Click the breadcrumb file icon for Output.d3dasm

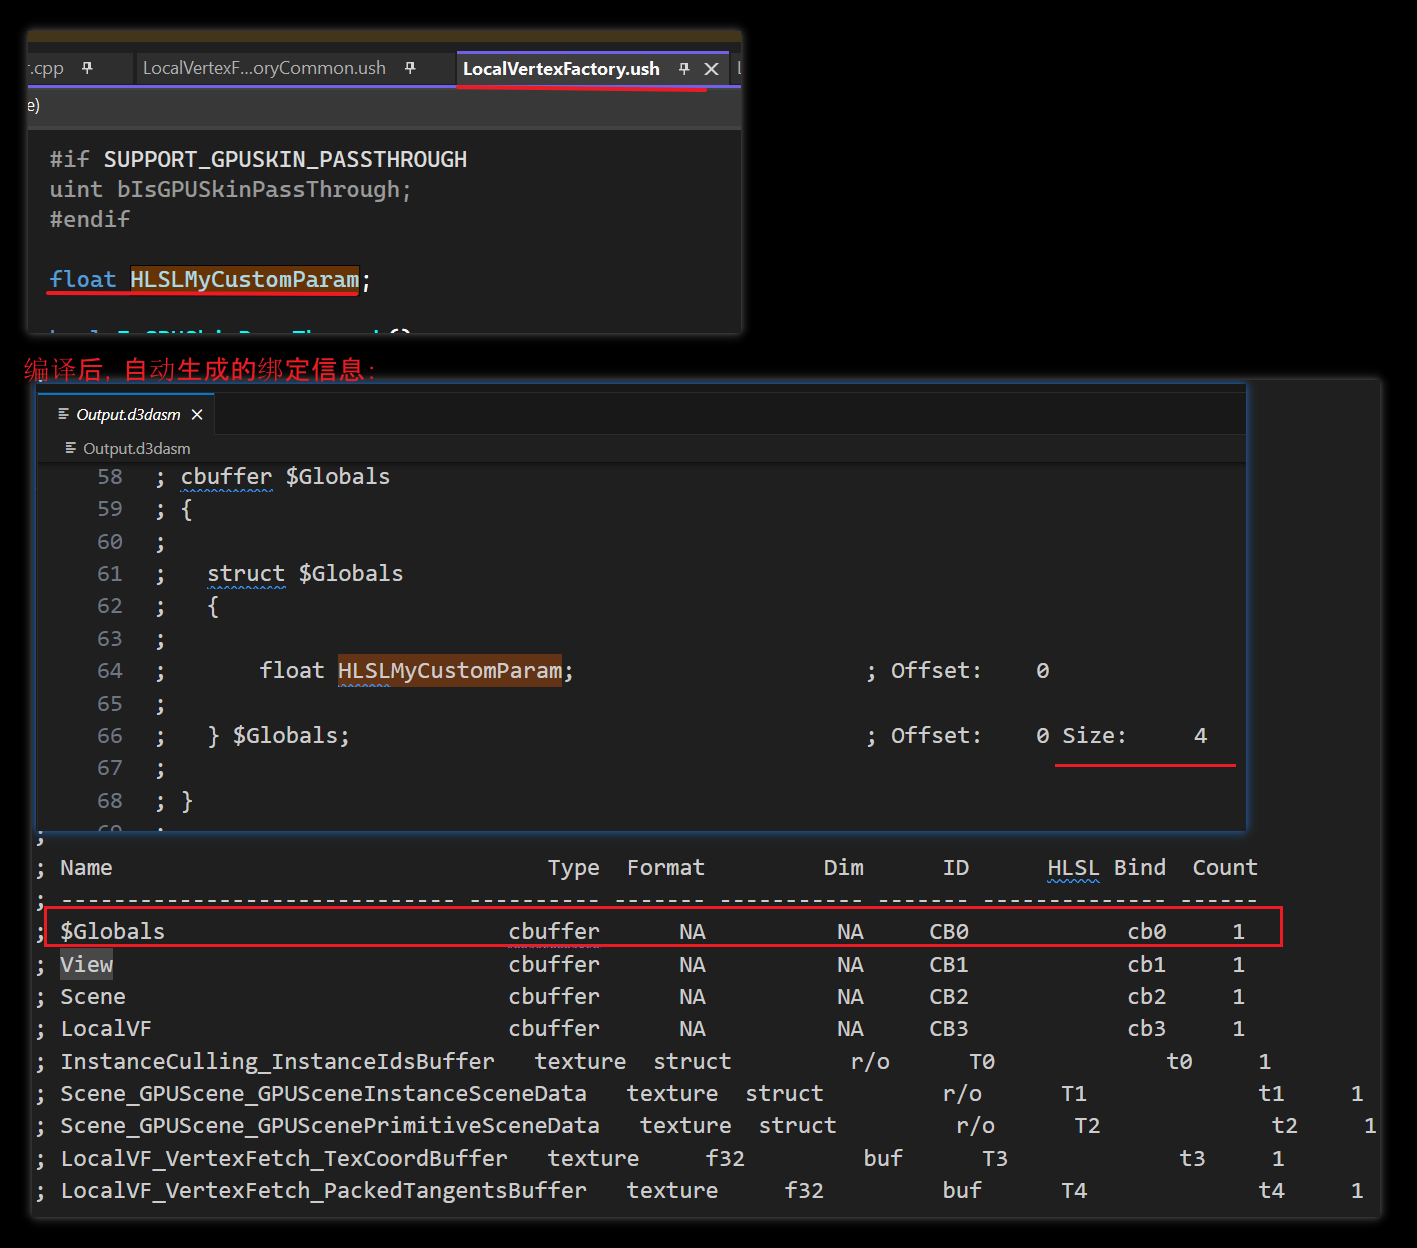71,448
